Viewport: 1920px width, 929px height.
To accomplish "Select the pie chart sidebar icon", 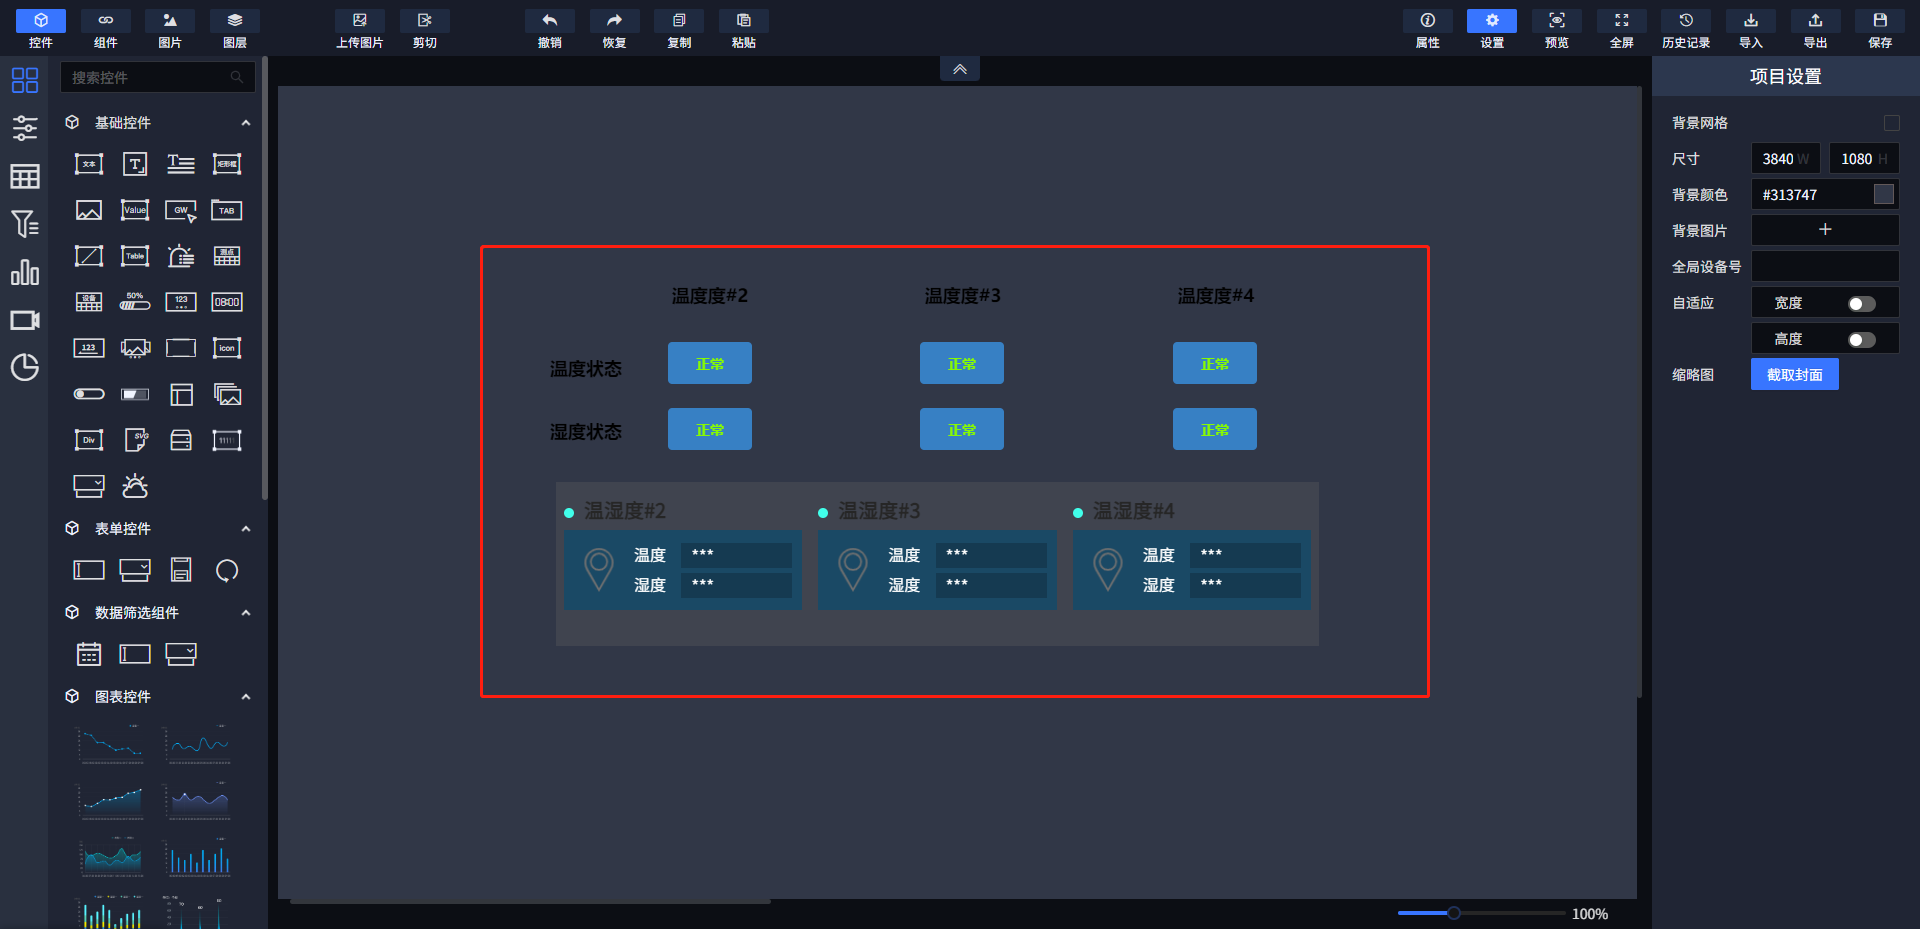I will tap(24, 368).
